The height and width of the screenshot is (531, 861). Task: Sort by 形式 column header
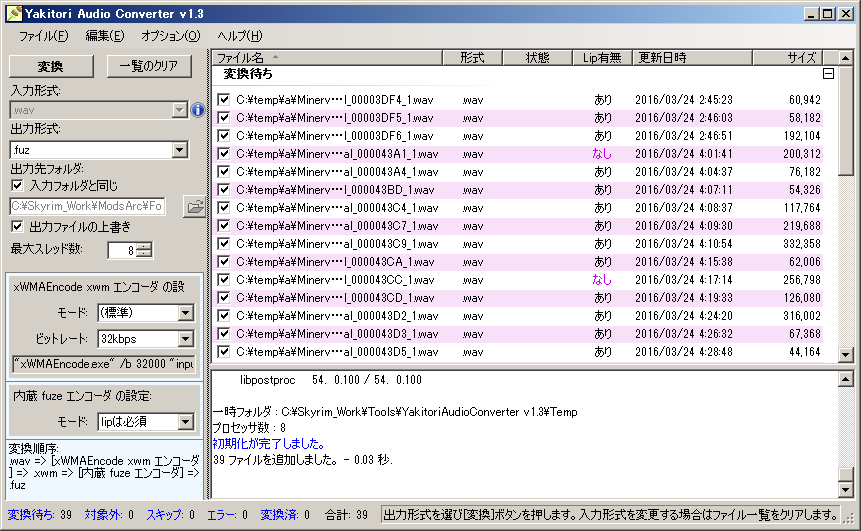point(472,58)
